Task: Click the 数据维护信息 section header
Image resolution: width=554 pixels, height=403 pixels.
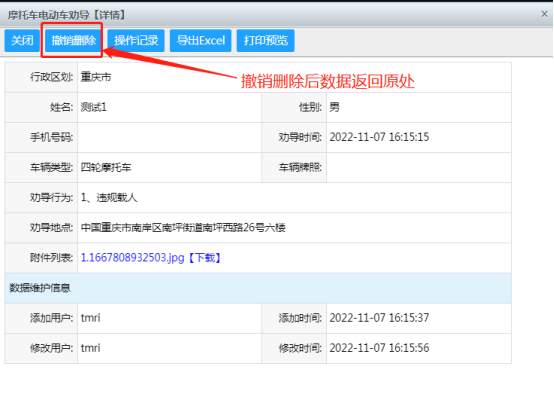Action: pyautogui.click(x=258, y=288)
